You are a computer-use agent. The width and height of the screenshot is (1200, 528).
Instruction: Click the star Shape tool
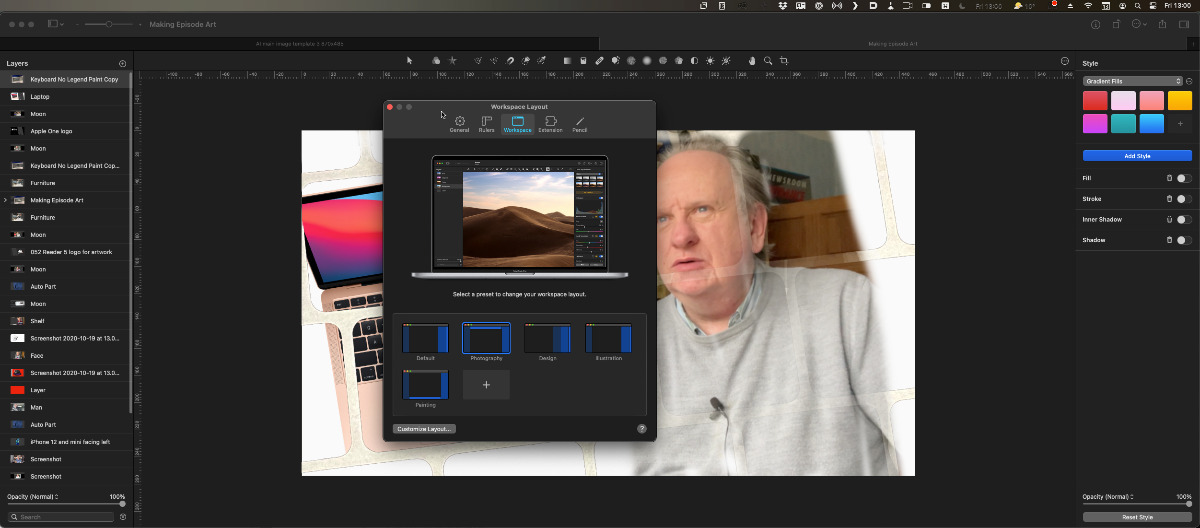coord(452,60)
